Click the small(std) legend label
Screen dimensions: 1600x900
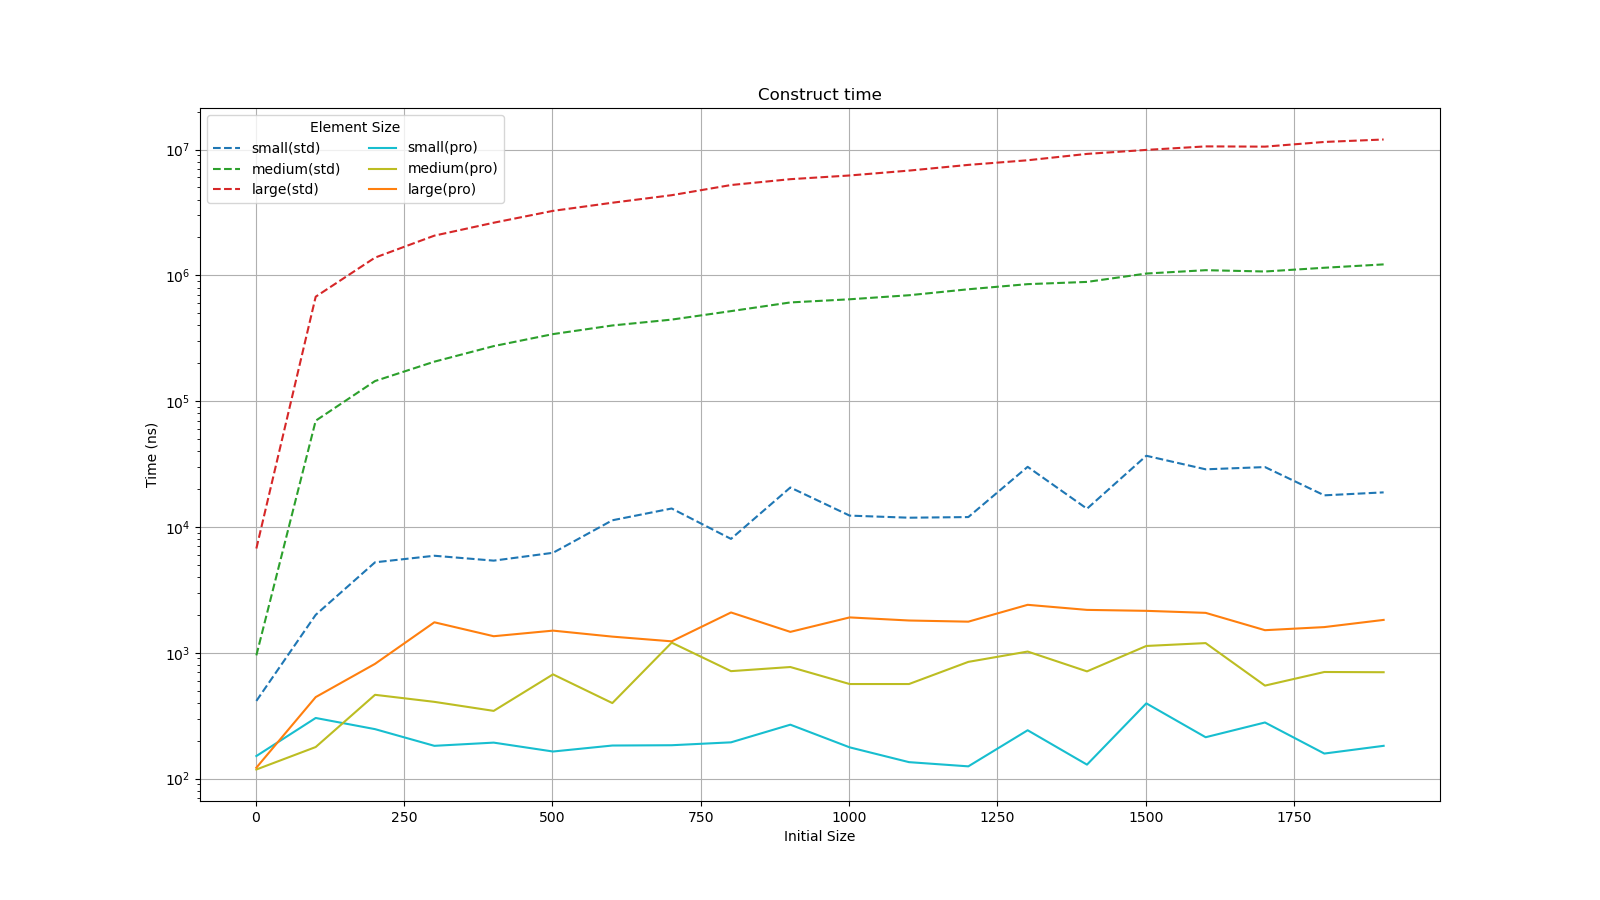click(x=286, y=148)
